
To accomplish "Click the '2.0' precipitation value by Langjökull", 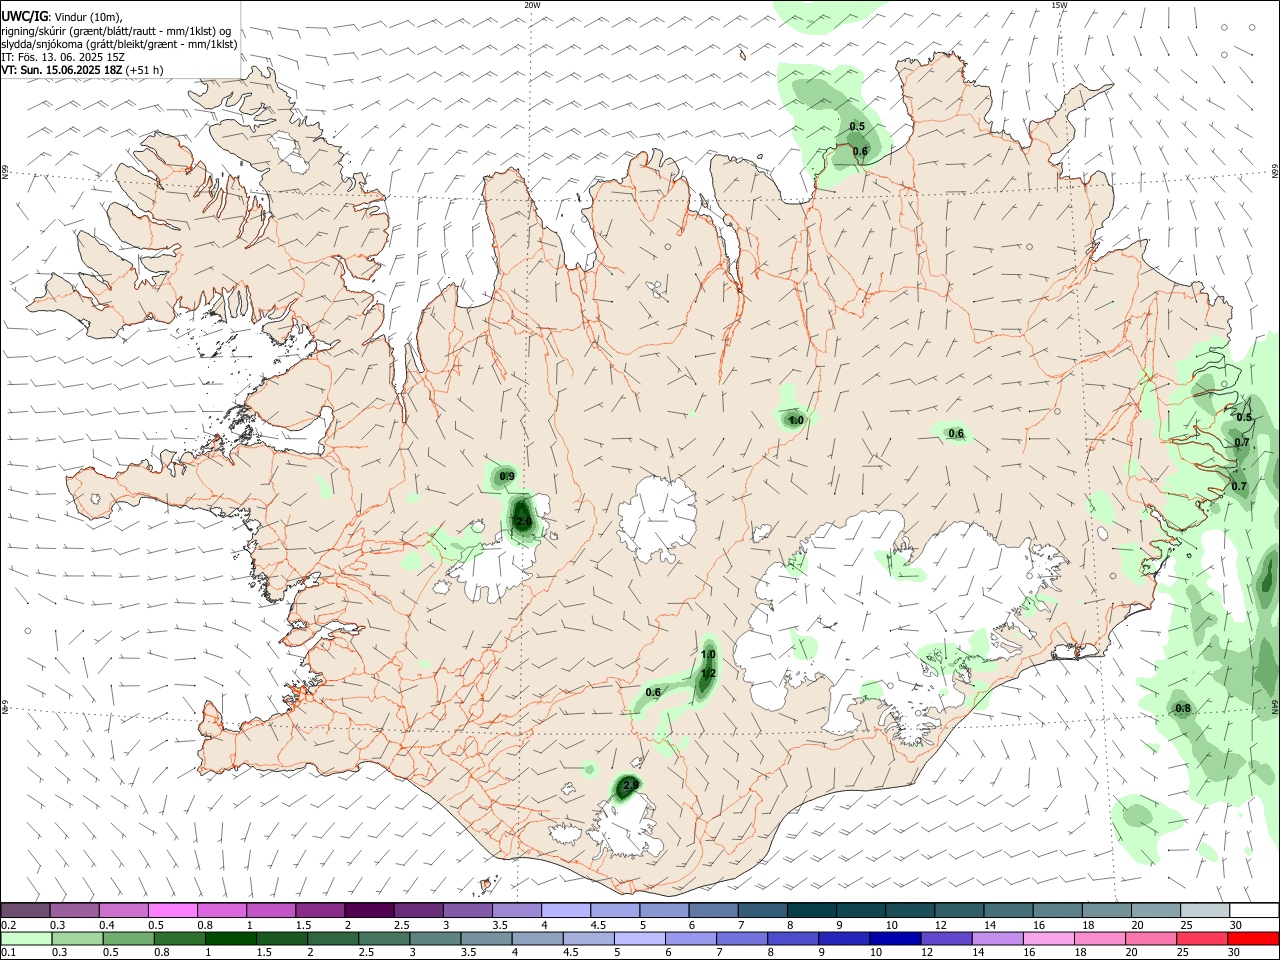I will click(523, 521).
